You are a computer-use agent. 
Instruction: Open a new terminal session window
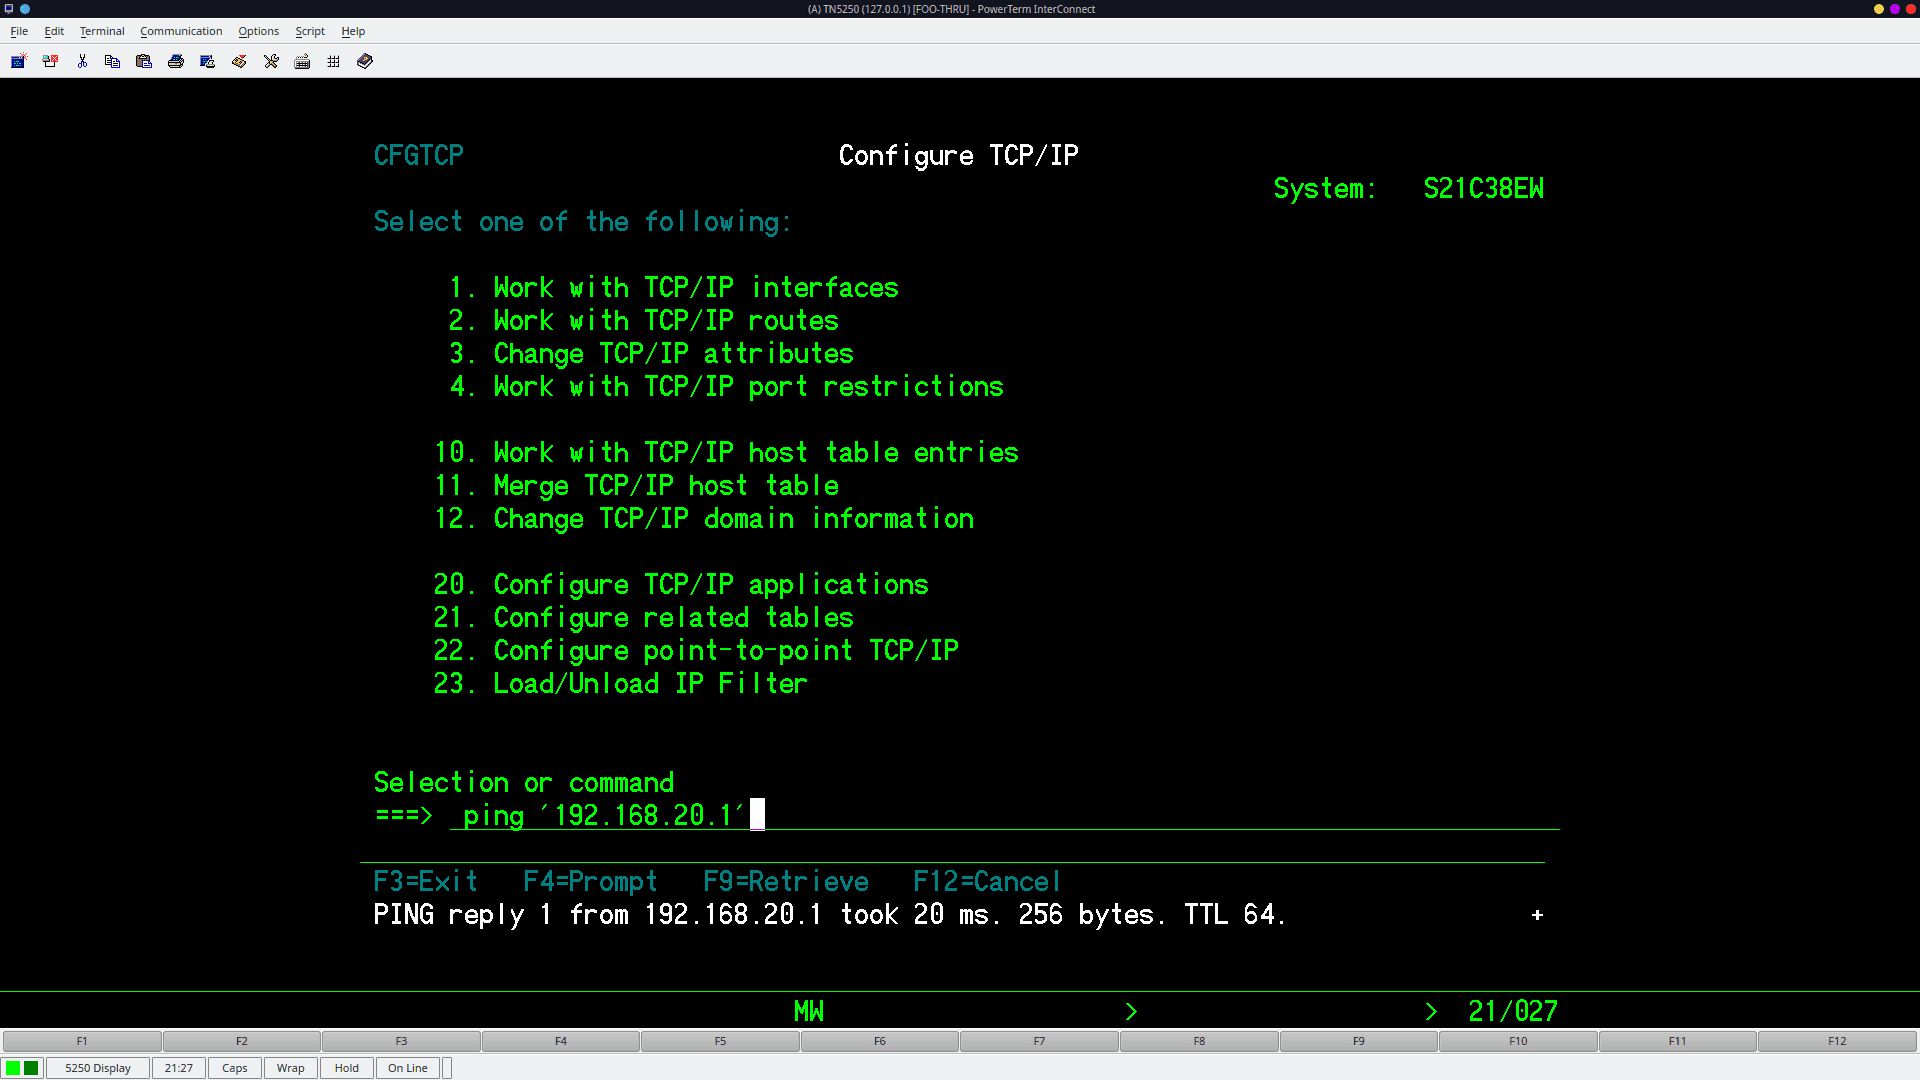18,61
